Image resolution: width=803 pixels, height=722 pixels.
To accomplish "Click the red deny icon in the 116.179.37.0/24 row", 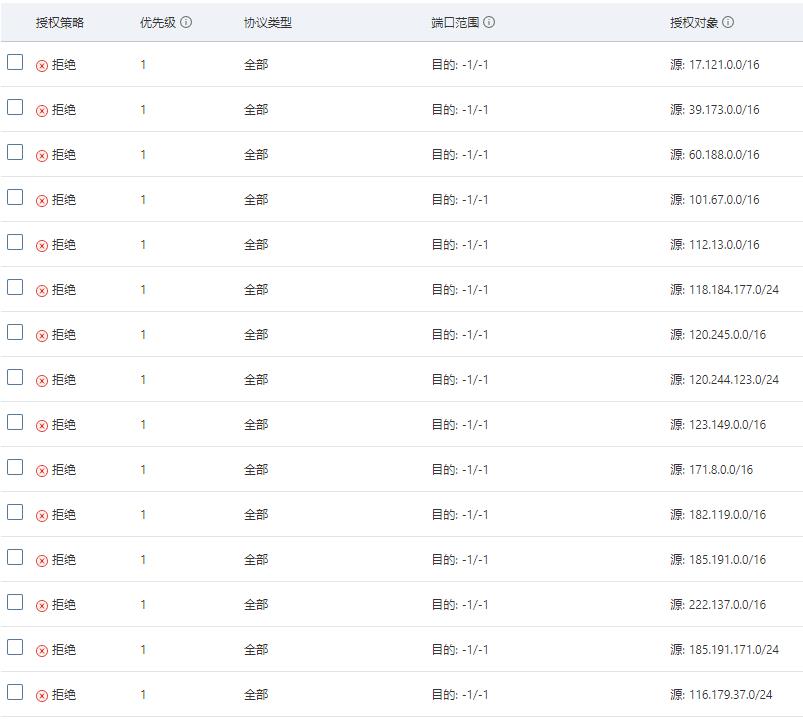I will click(x=42, y=695).
